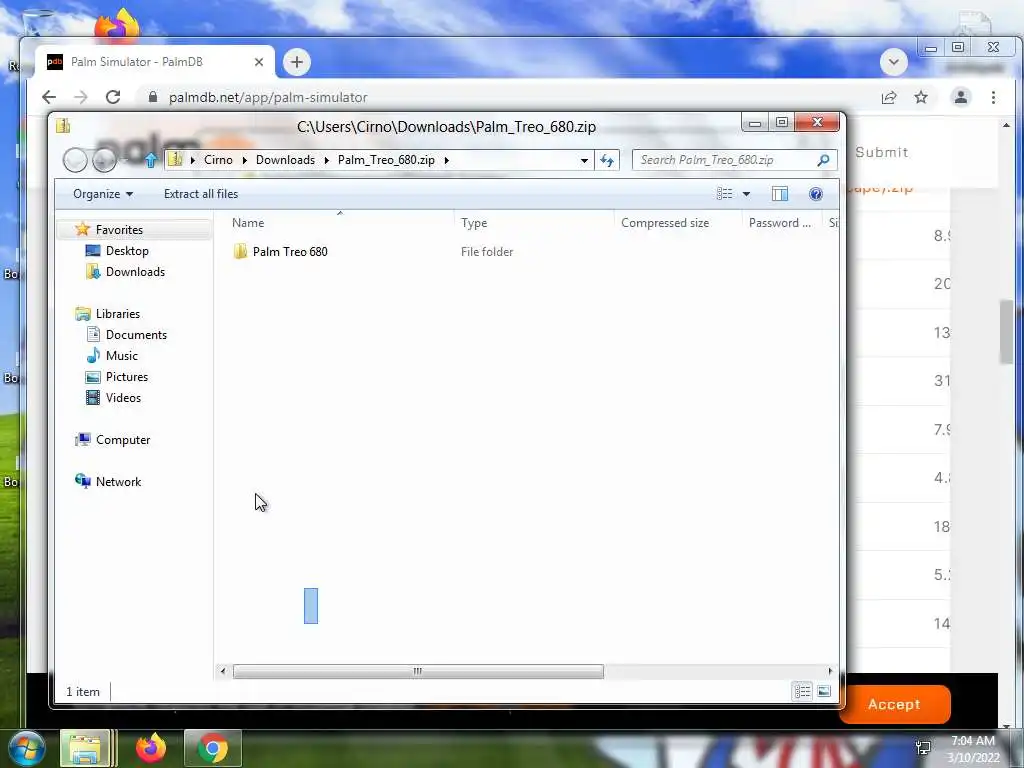Click the Pictures library icon
The height and width of the screenshot is (768, 1024).
[93, 377]
